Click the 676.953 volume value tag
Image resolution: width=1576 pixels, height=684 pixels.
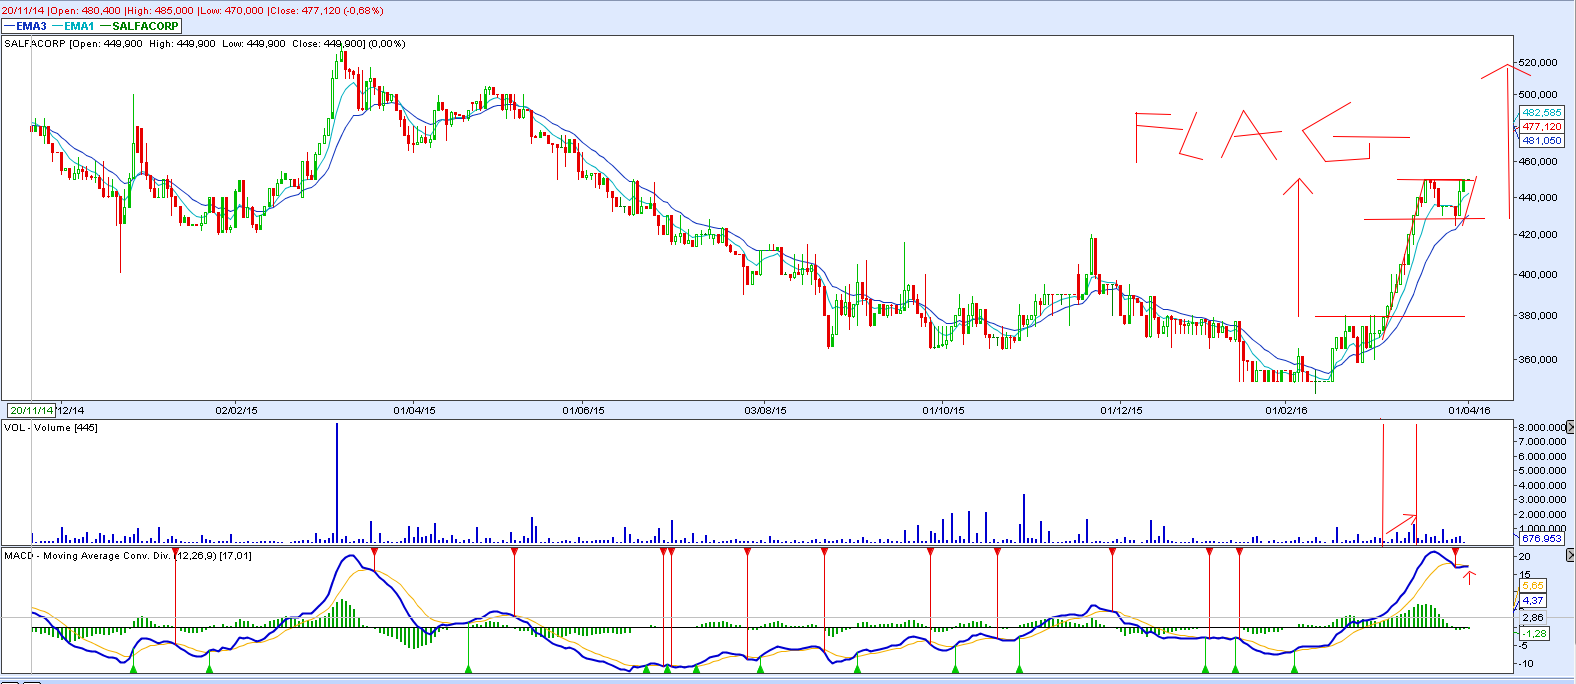pos(1541,538)
